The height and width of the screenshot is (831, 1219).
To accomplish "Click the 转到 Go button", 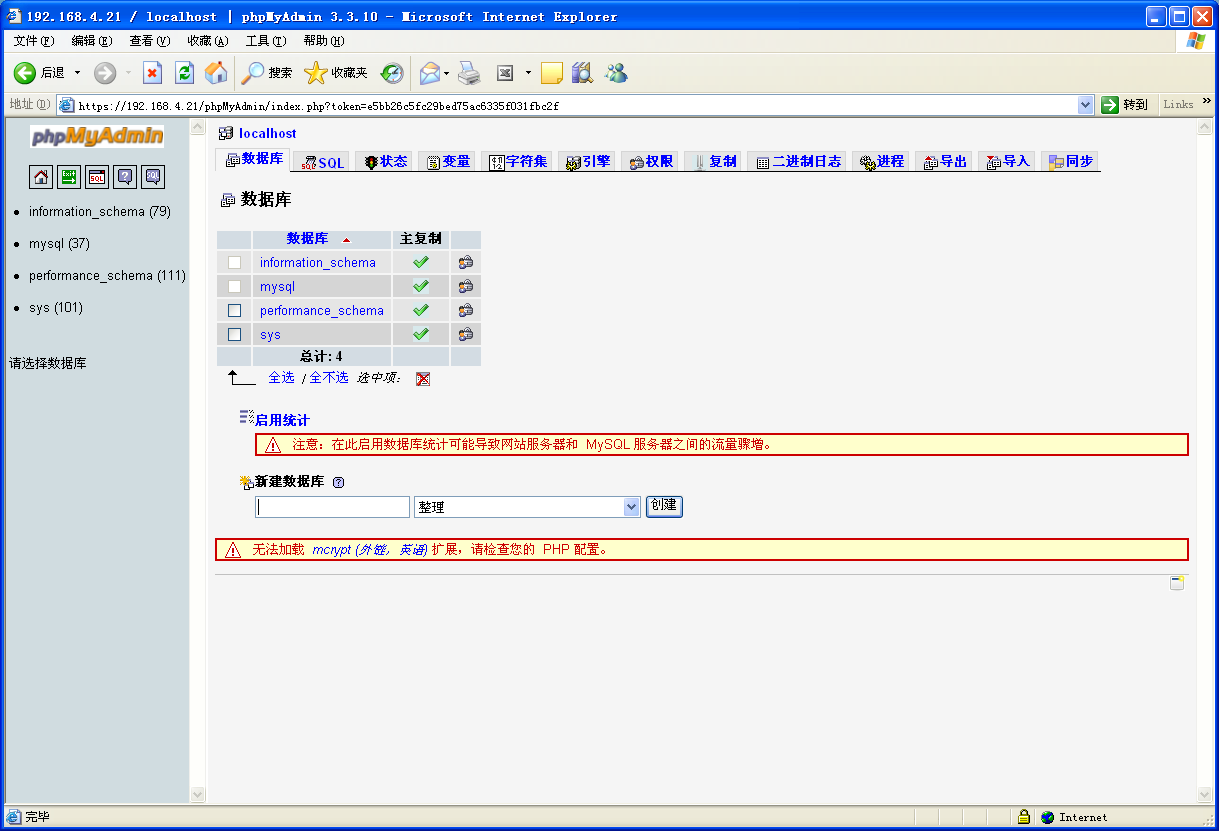I will pos(1125,104).
